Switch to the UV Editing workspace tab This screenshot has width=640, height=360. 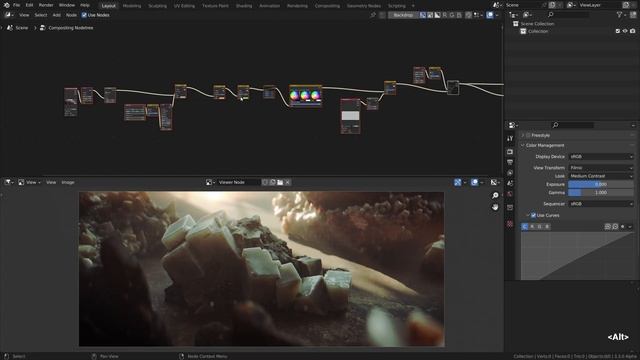(x=184, y=6)
